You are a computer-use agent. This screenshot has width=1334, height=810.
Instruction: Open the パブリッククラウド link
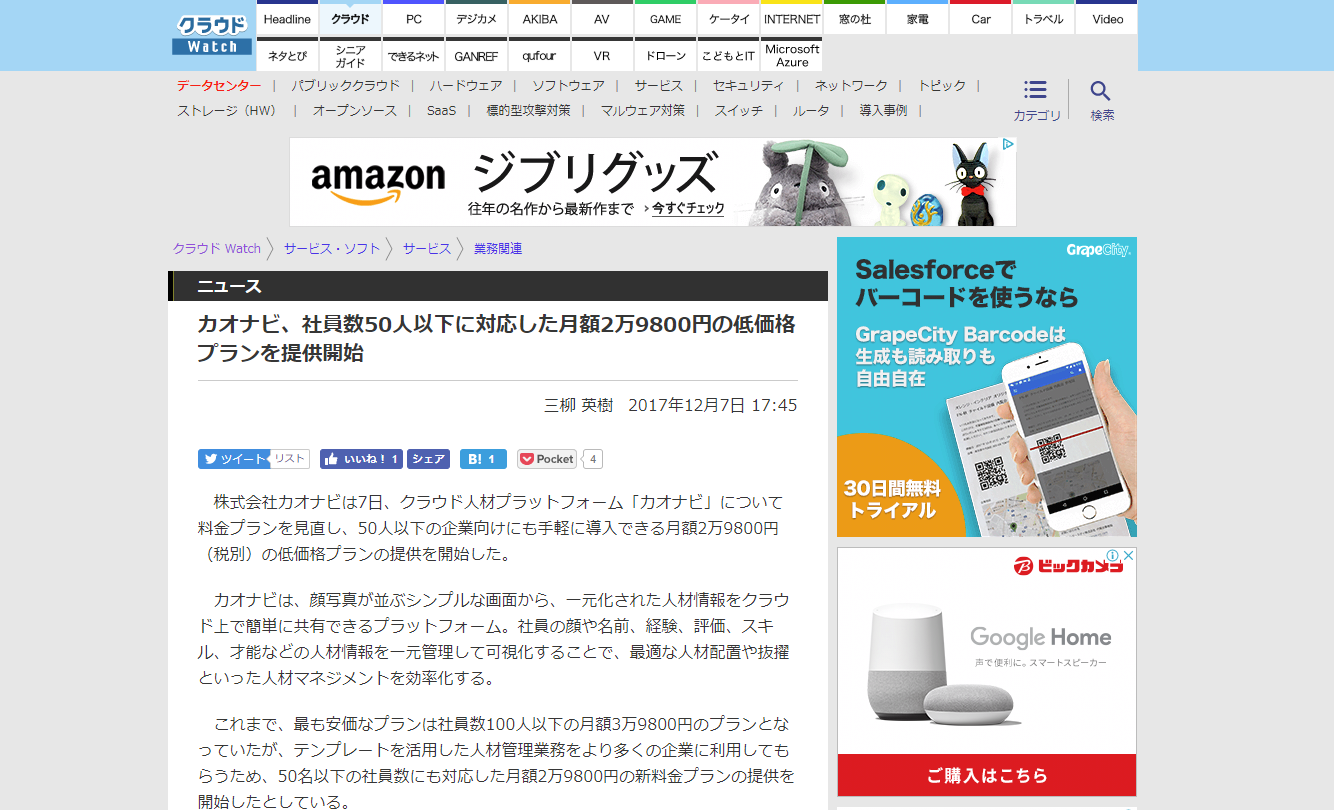(345, 86)
